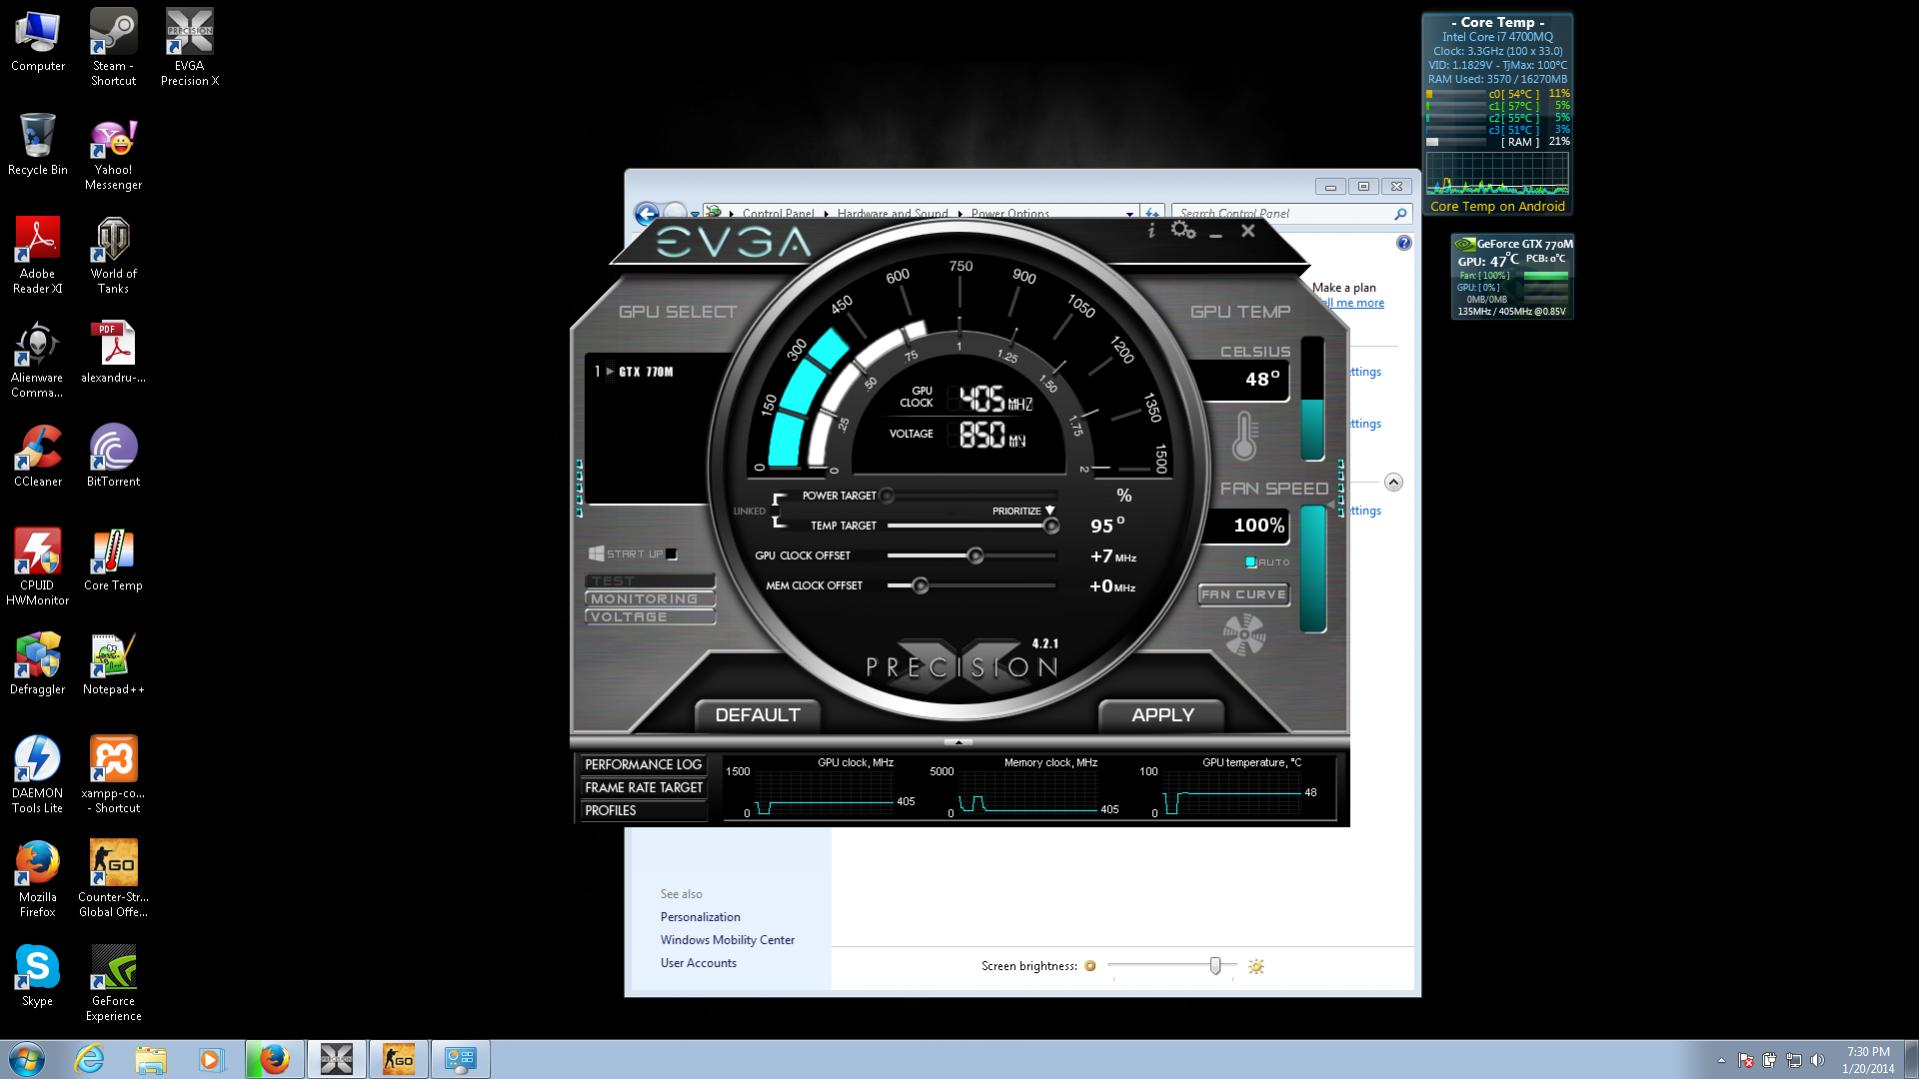The image size is (1919, 1079).
Task: Expand the monitoring panel arrow
Action: click(x=958, y=742)
